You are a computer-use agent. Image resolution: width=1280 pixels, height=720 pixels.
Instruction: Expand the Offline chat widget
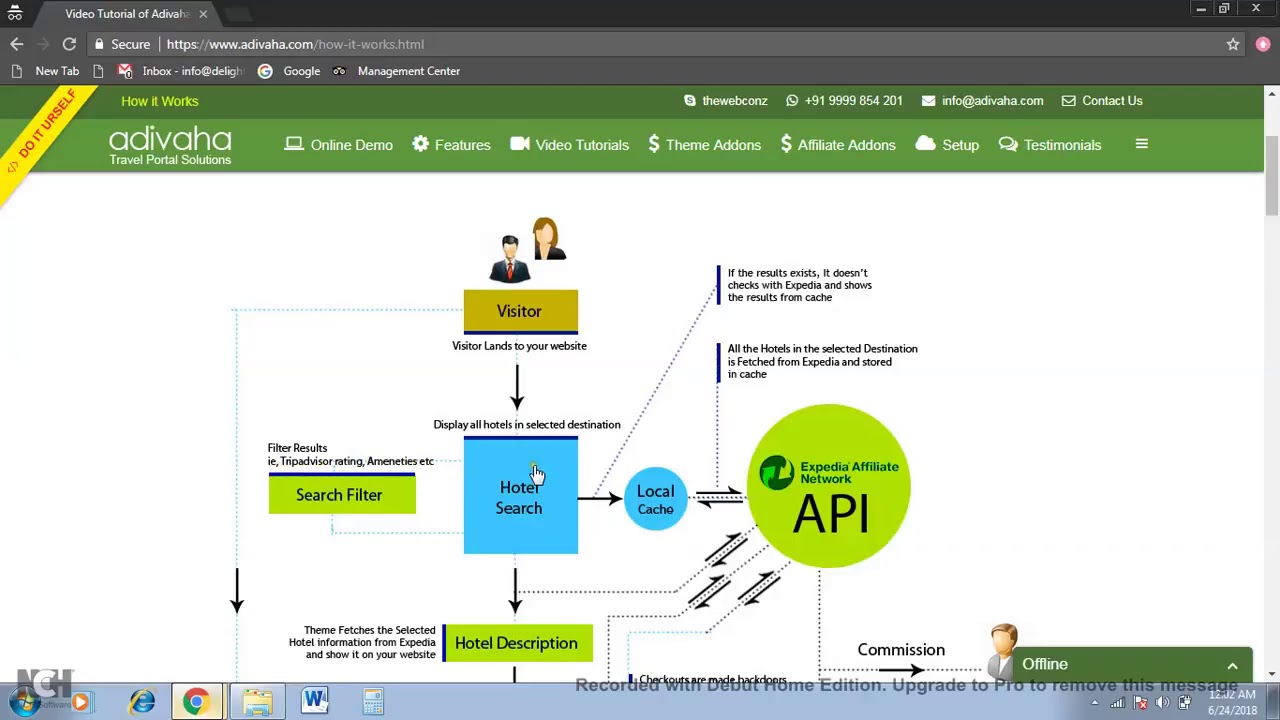(x=1130, y=664)
